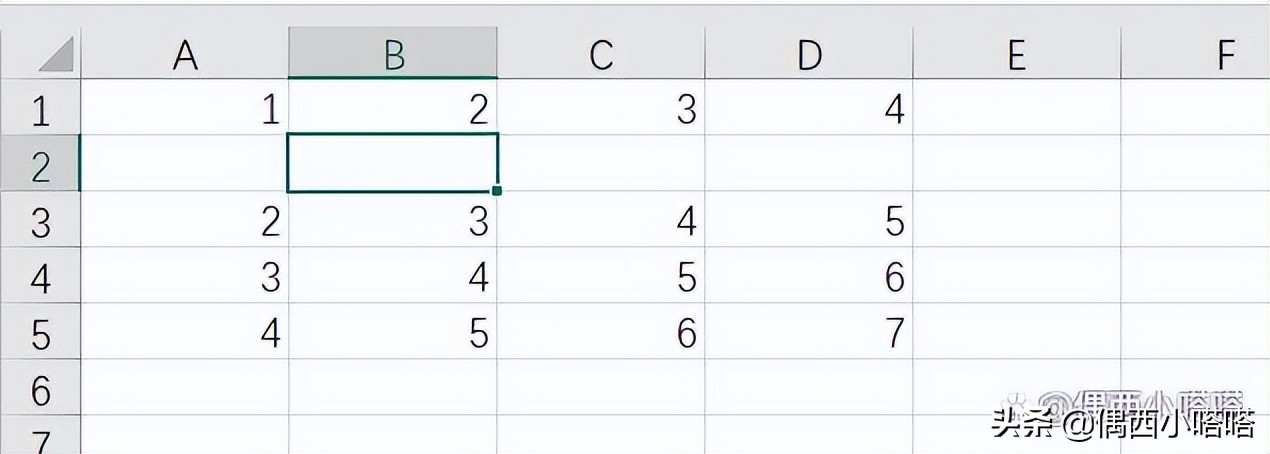Select the column F header
The image size is (1270, 454).
[1200, 56]
